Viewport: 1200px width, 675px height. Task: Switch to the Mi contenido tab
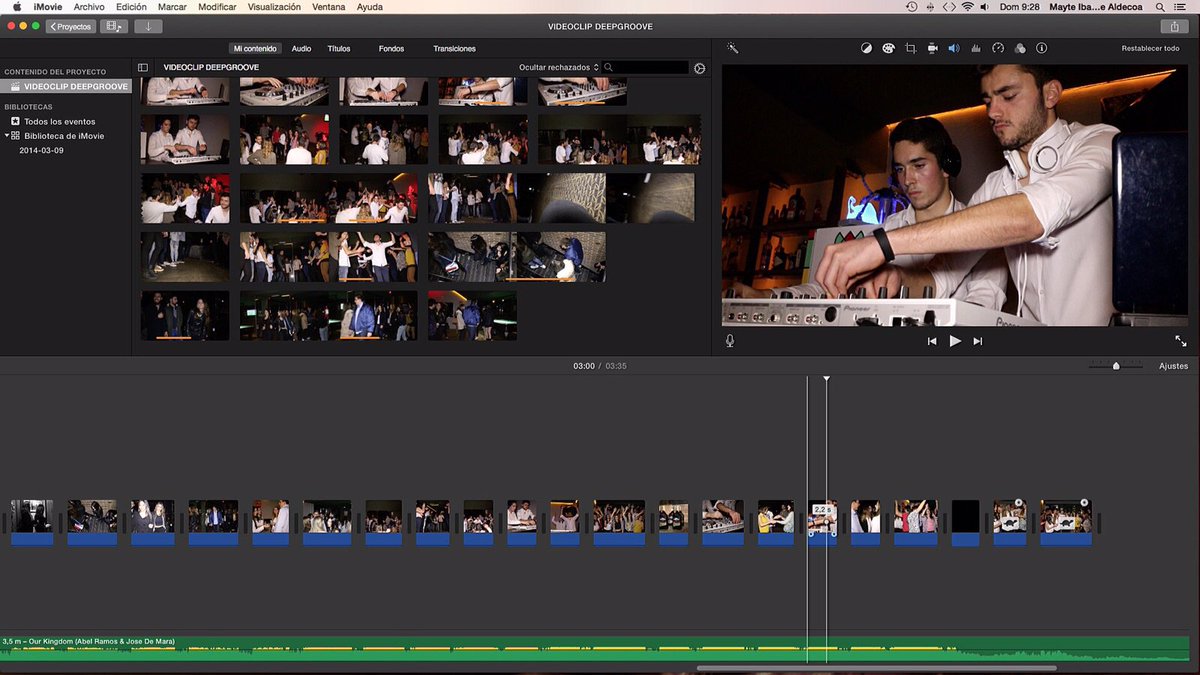coord(255,48)
